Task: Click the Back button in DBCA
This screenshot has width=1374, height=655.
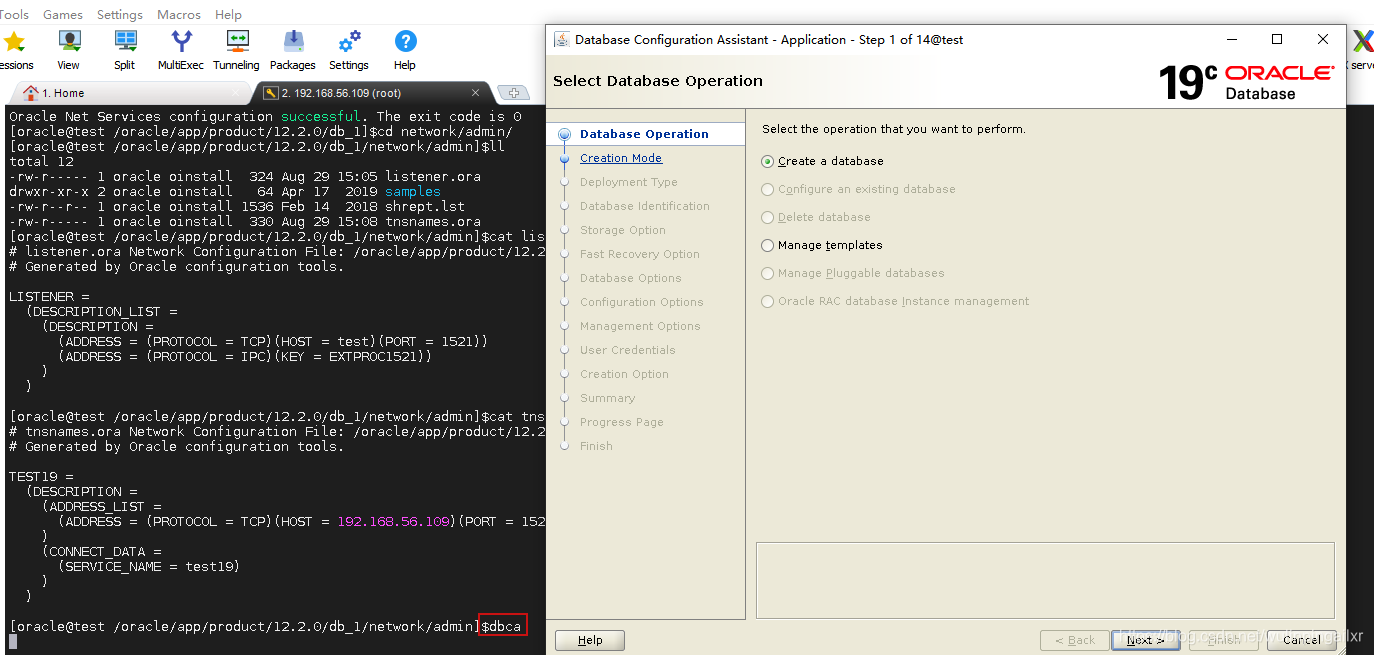Action: pyautogui.click(x=1074, y=640)
